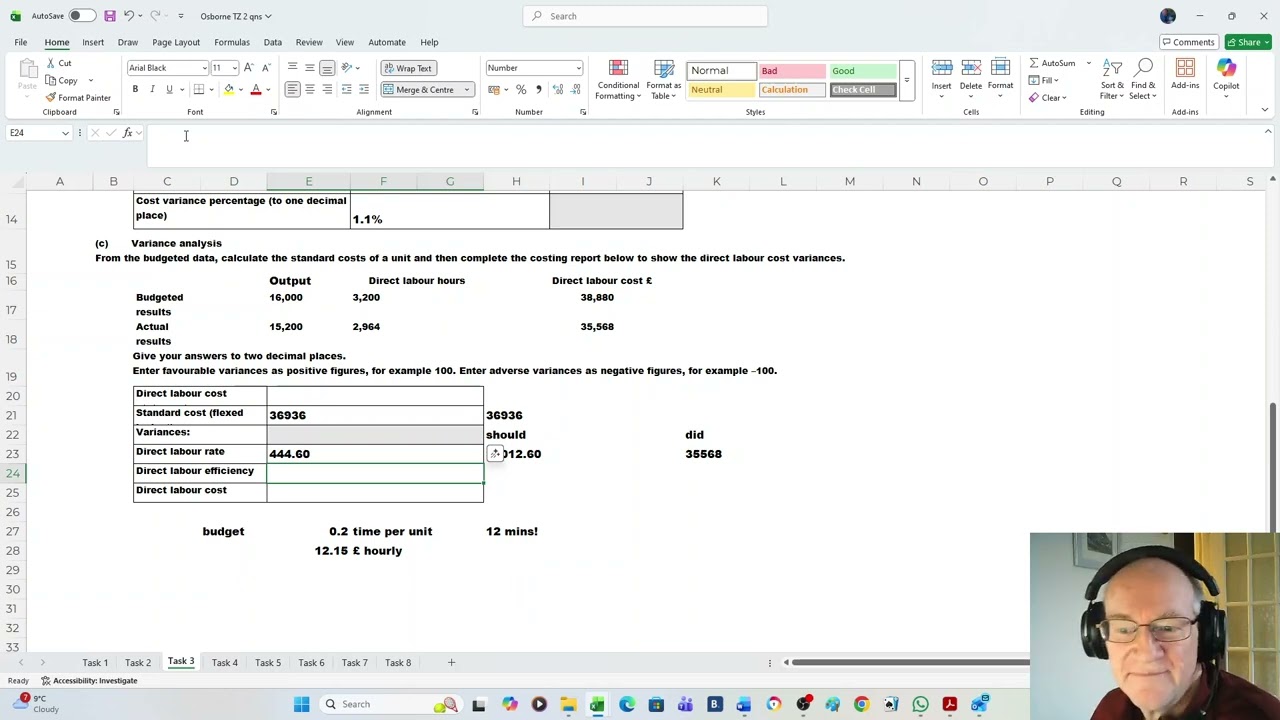
Task: Open Windows Start button on taskbar
Action: tap(301, 704)
